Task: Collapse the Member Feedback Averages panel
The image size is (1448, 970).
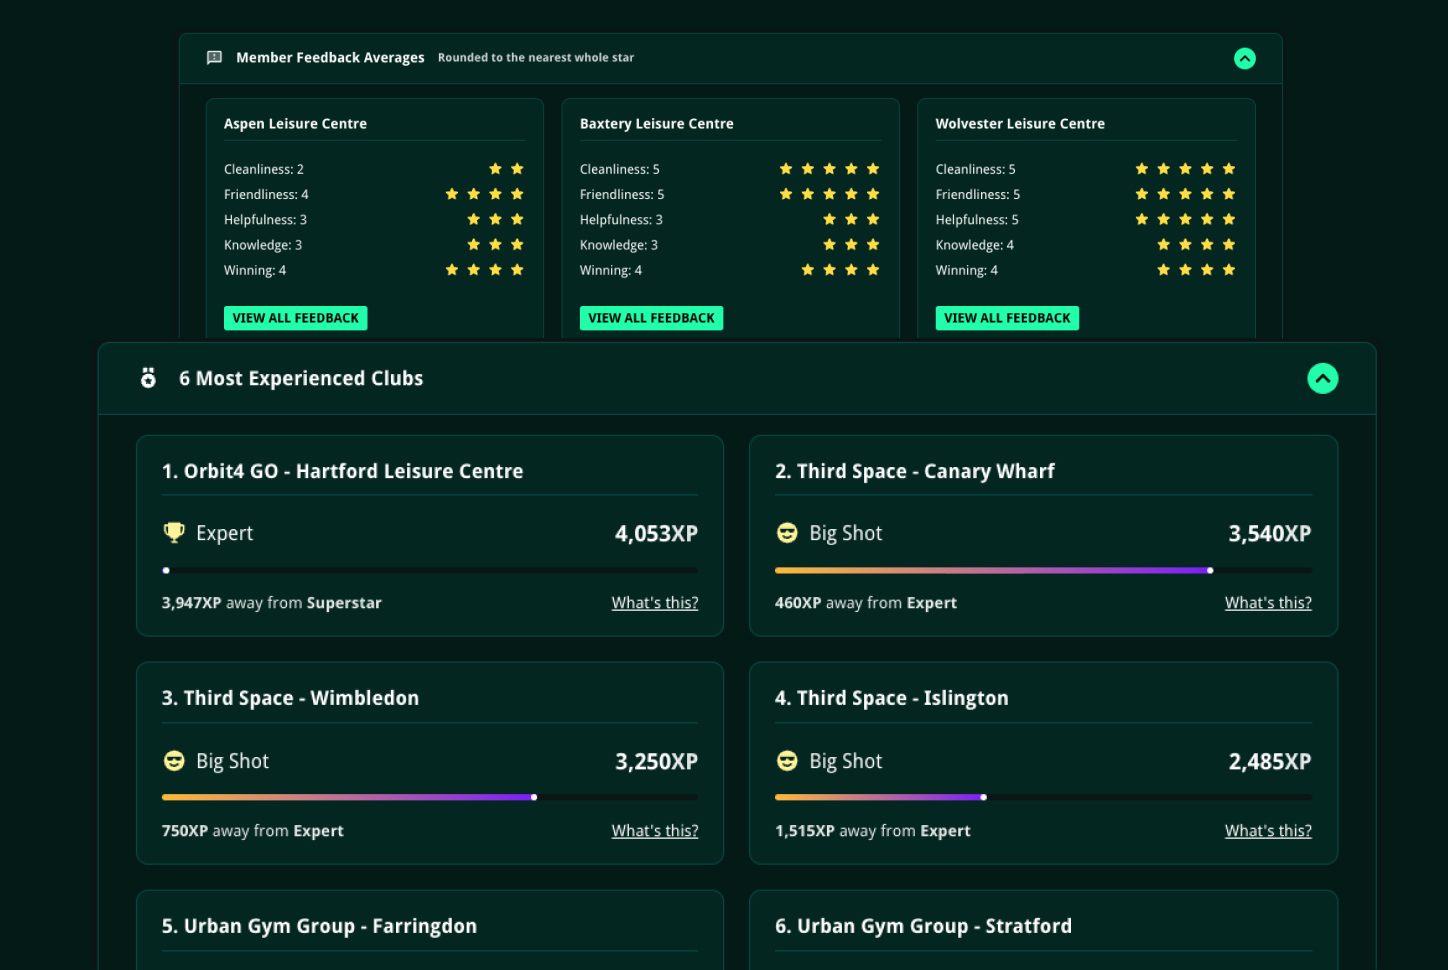Action: coord(1244,59)
